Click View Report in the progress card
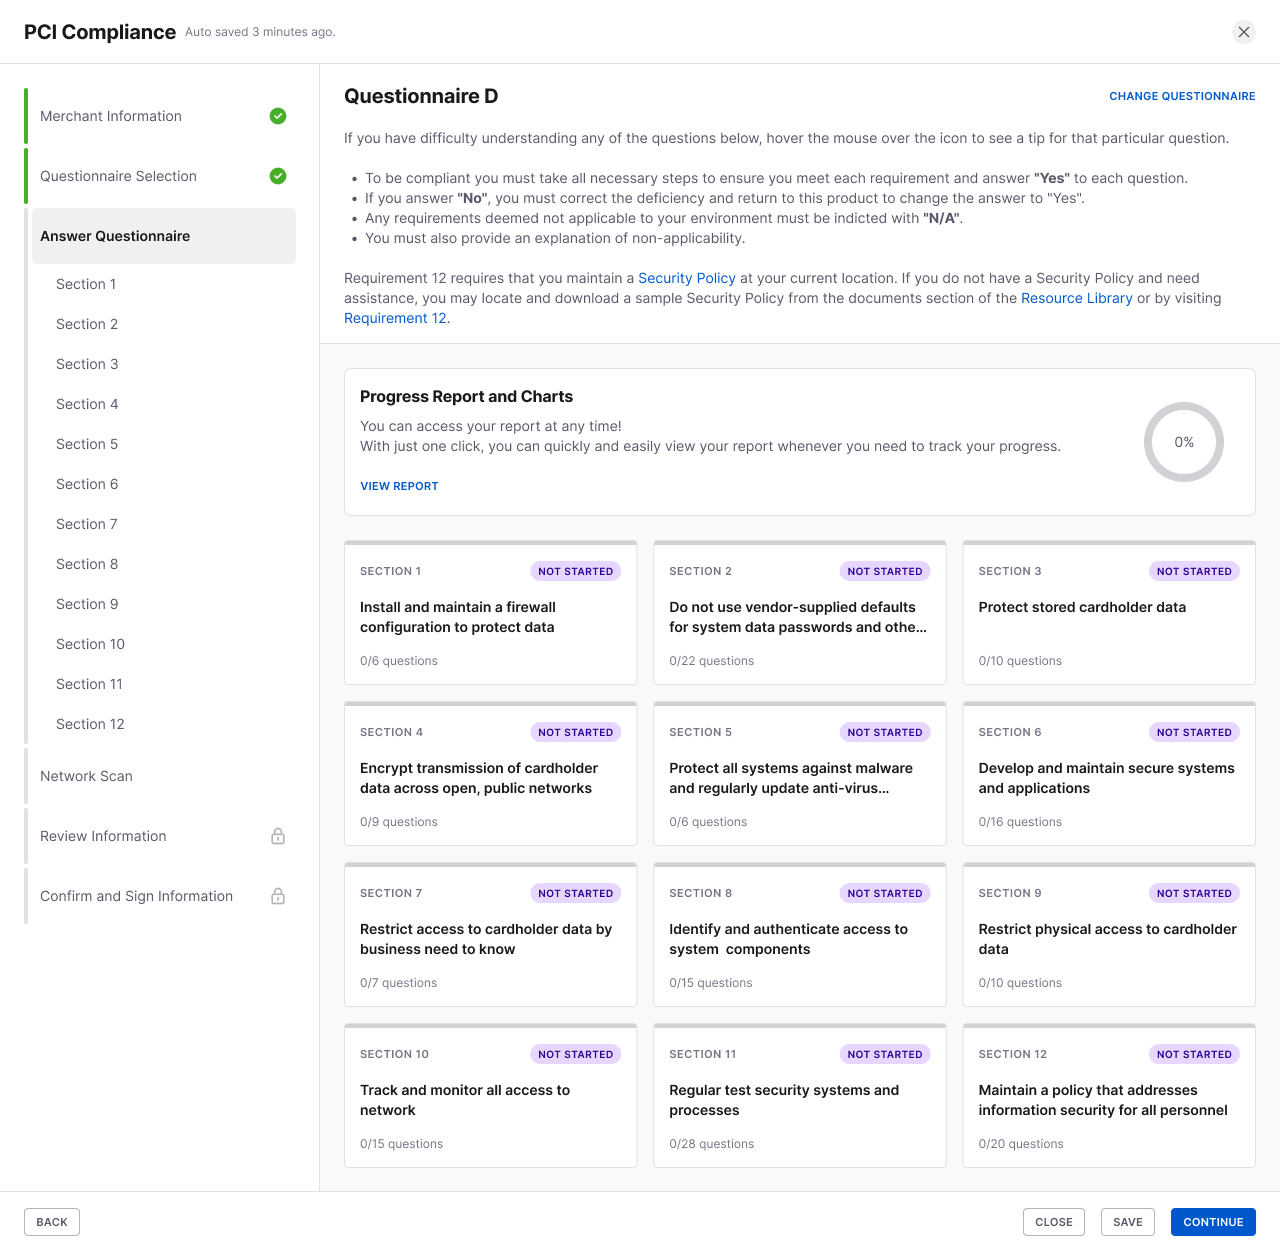 pos(399,486)
